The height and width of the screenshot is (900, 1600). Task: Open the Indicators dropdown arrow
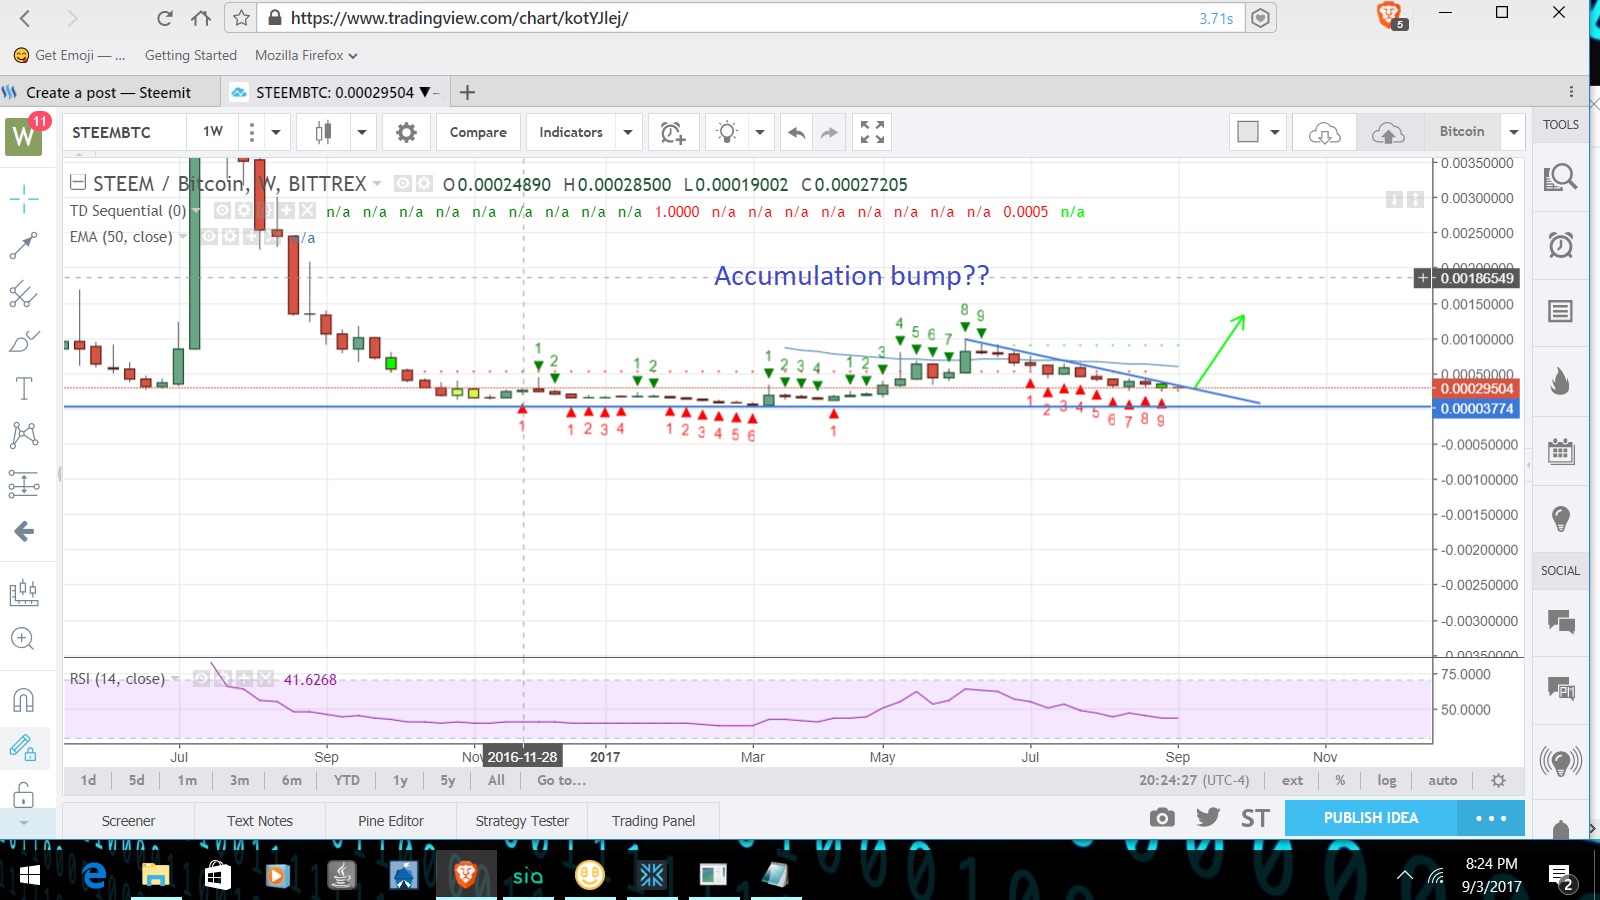tap(627, 132)
